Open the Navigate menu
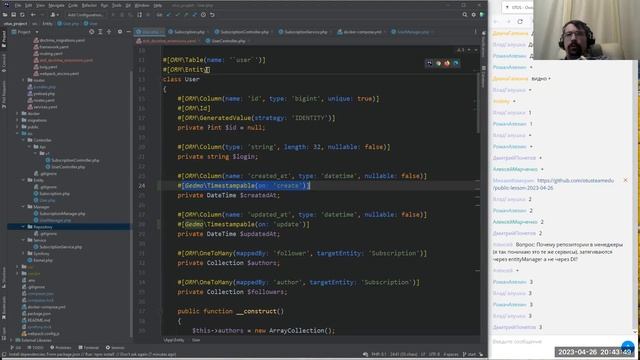The image size is (640, 360). [x=56, y=5]
